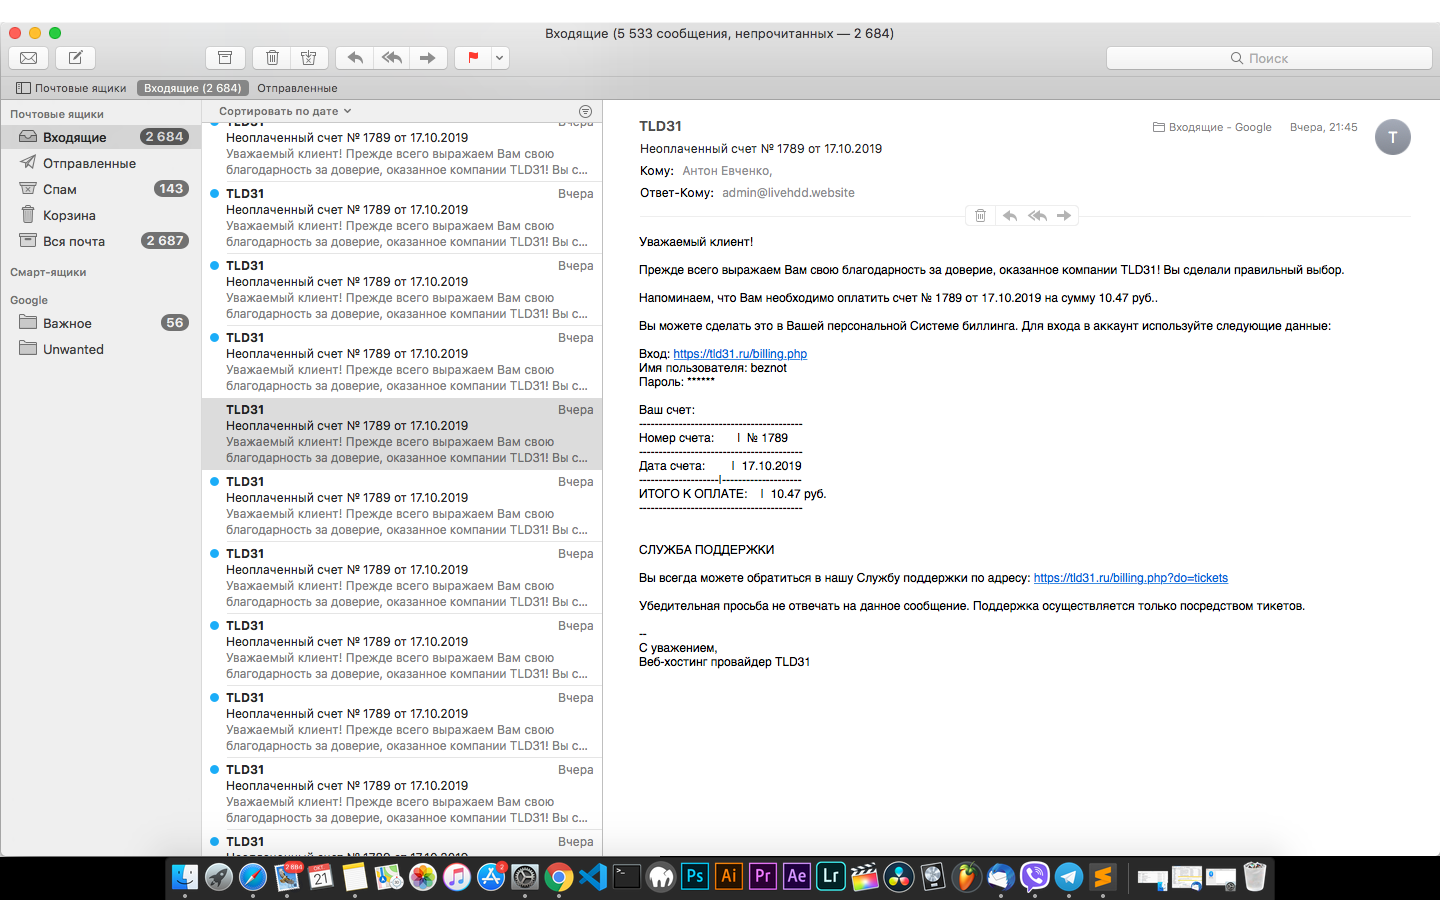Open the tld31.ru/billing.php login link
This screenshot has width=1440, height=900.
click(x=739, y=354)
